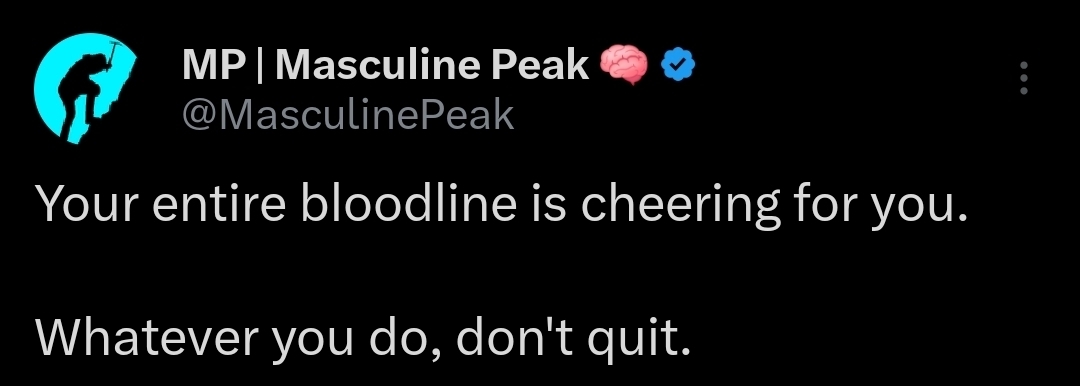Click the blue verified checkmark badge
The image size is (1080, 386).
pos(678,65)
